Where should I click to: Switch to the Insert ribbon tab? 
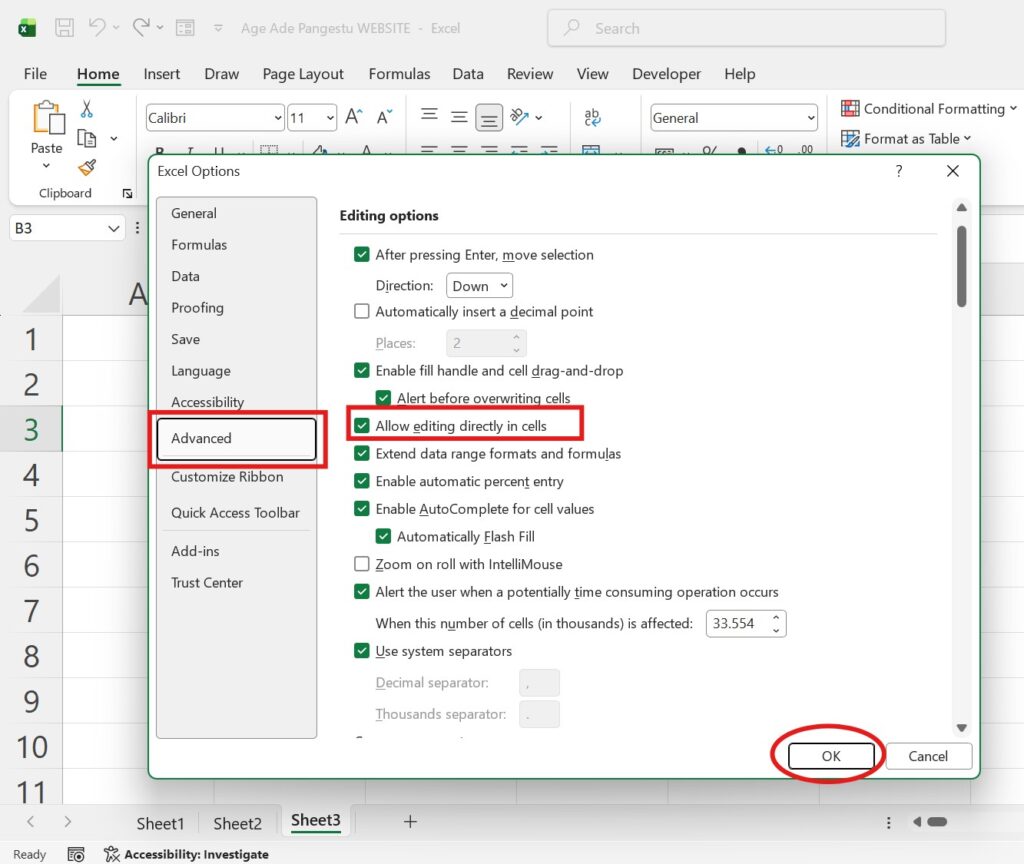(161, 74)
